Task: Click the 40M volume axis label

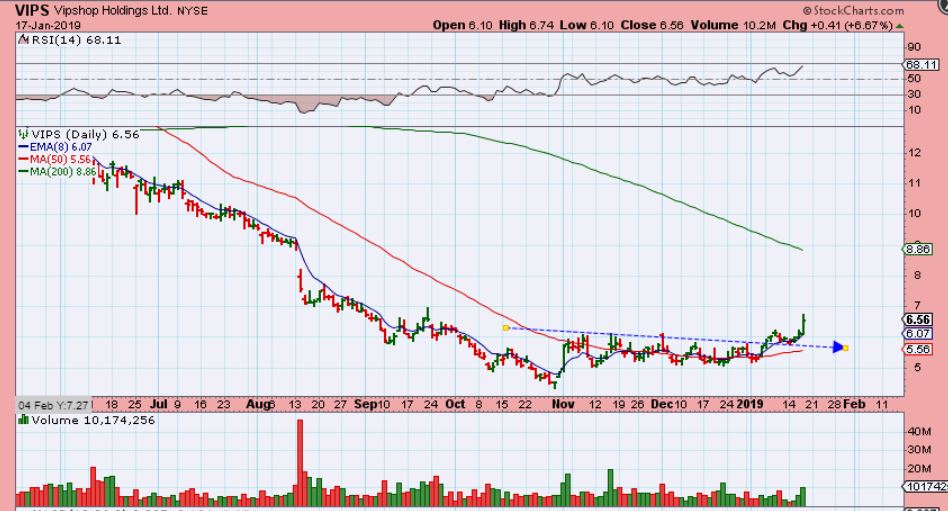Action: click(x=919, y=431)
